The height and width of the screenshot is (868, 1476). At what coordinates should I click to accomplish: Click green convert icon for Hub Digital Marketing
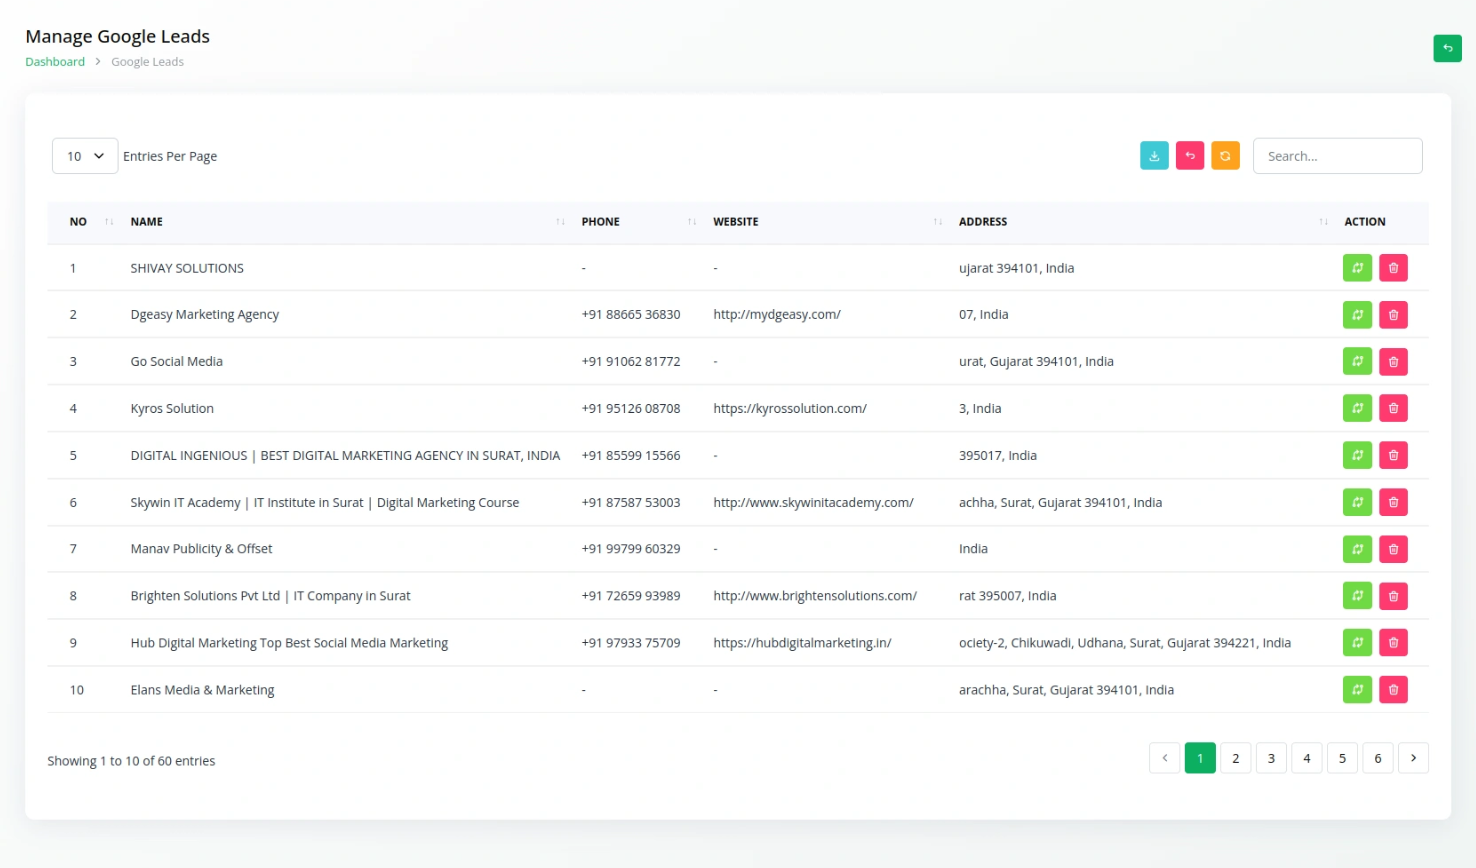(1357, 642)
